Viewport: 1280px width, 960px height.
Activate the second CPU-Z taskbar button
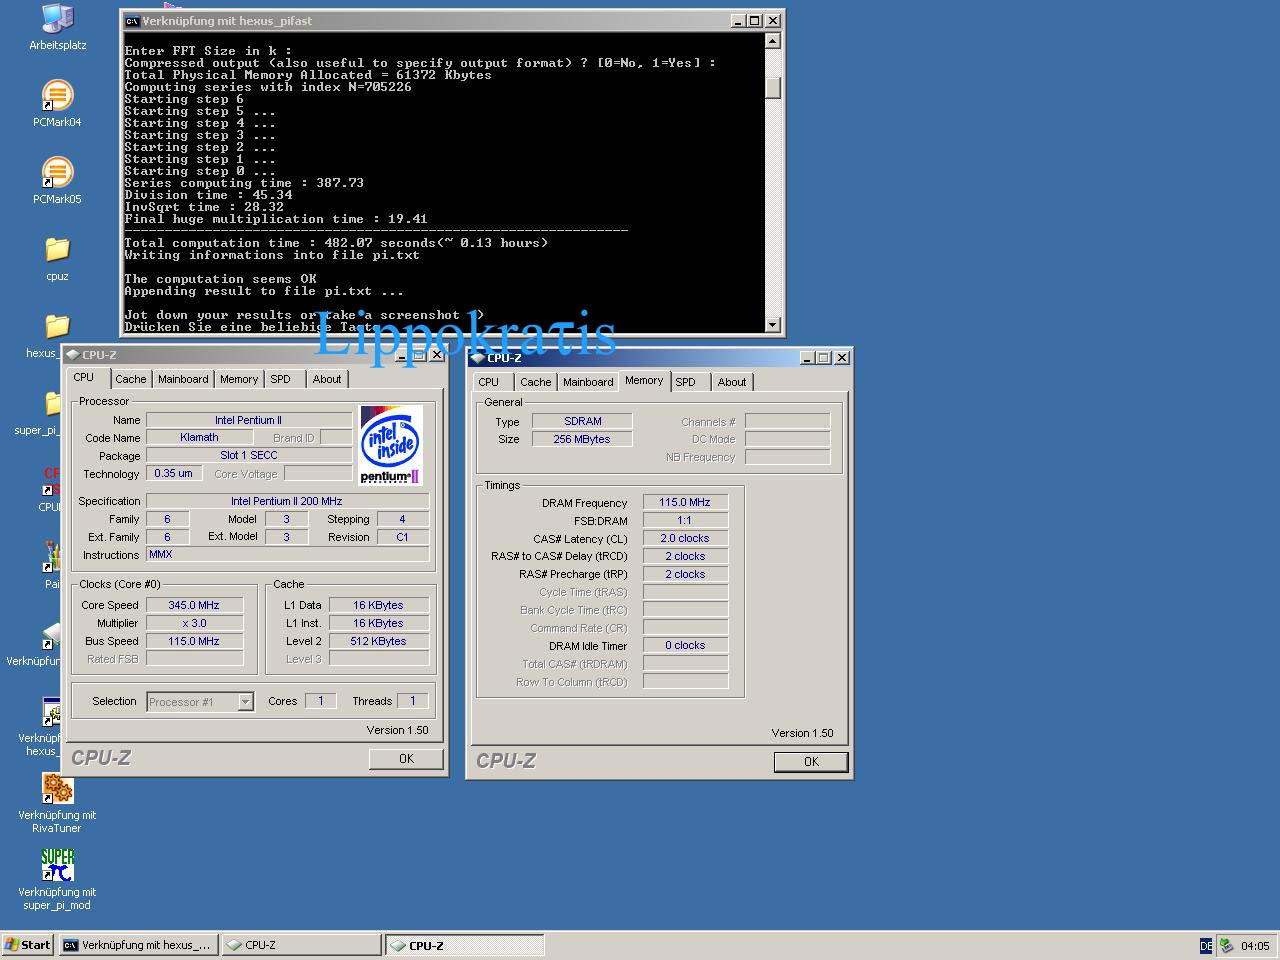465,945
